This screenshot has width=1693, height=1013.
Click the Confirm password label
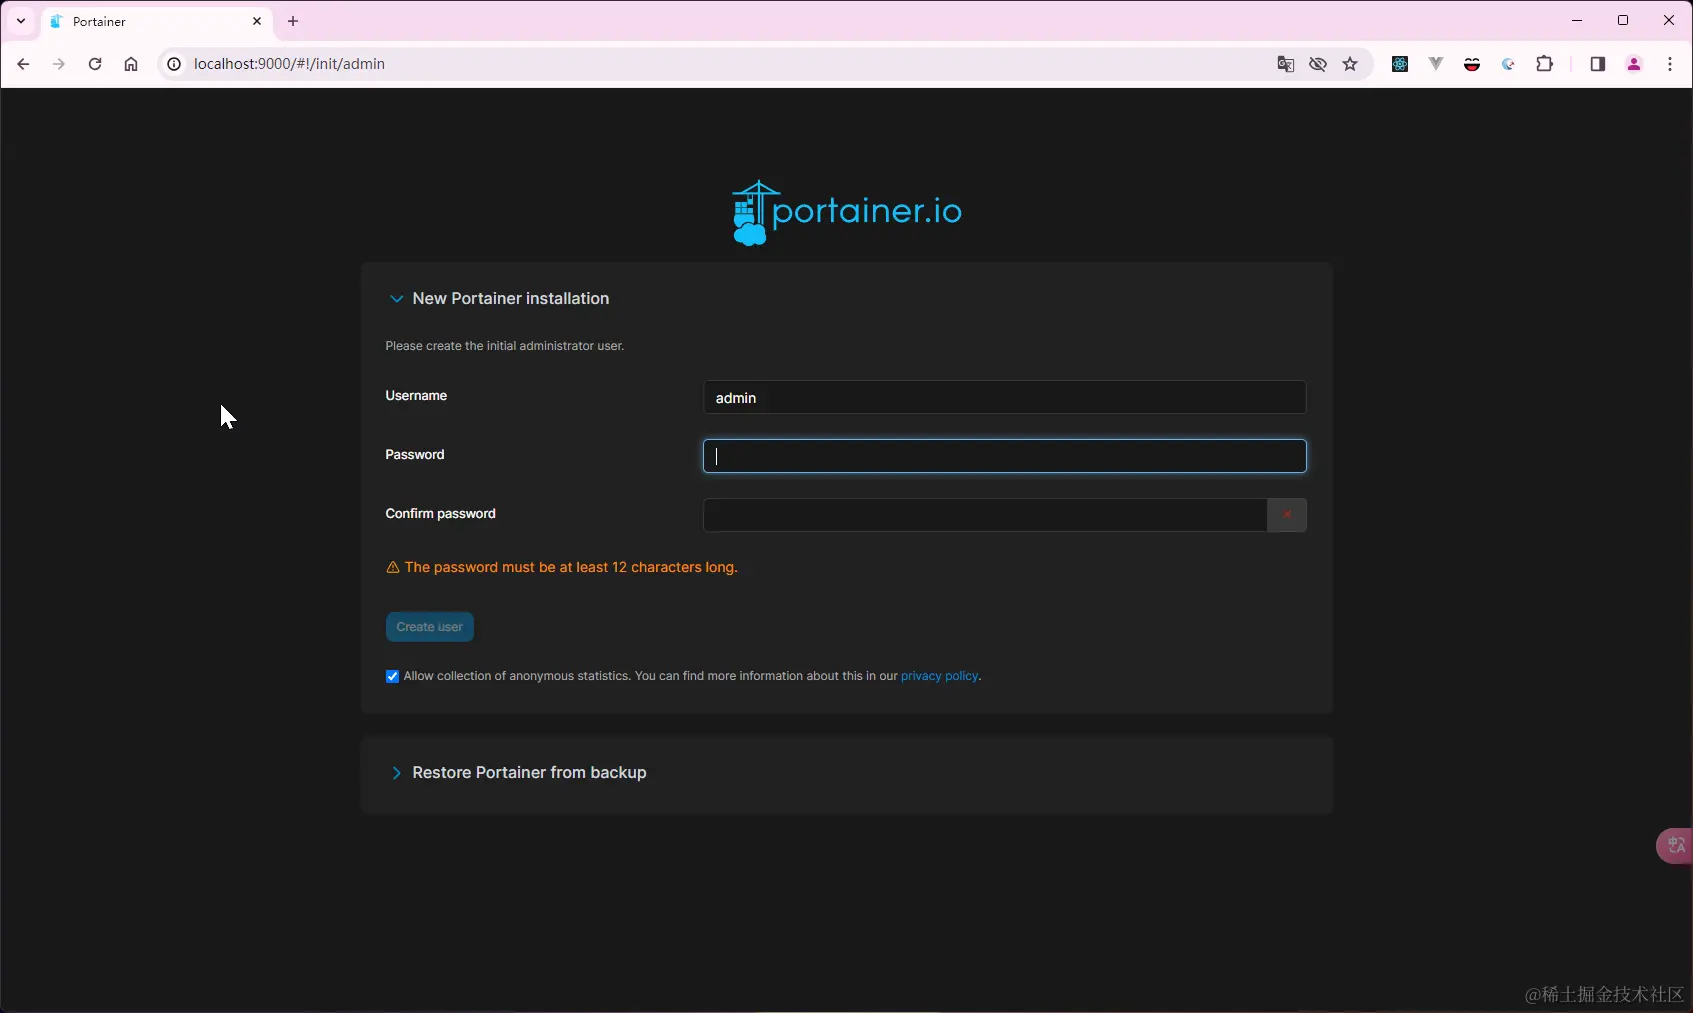click(x=441, y=514)
